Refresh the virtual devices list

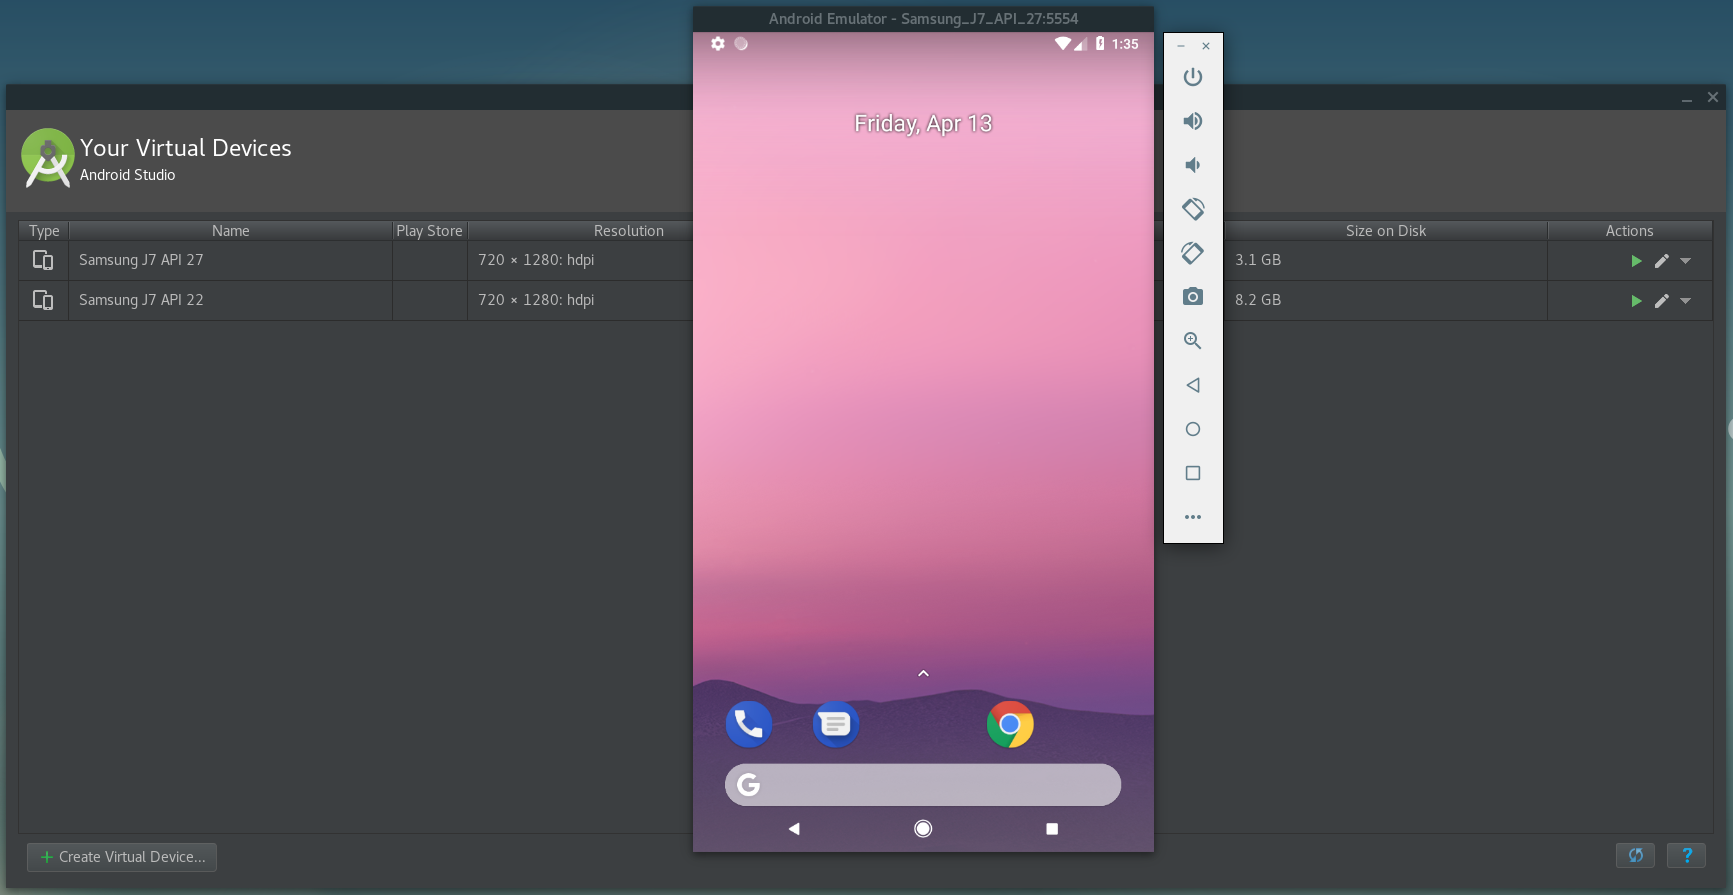coord(1635,855)
